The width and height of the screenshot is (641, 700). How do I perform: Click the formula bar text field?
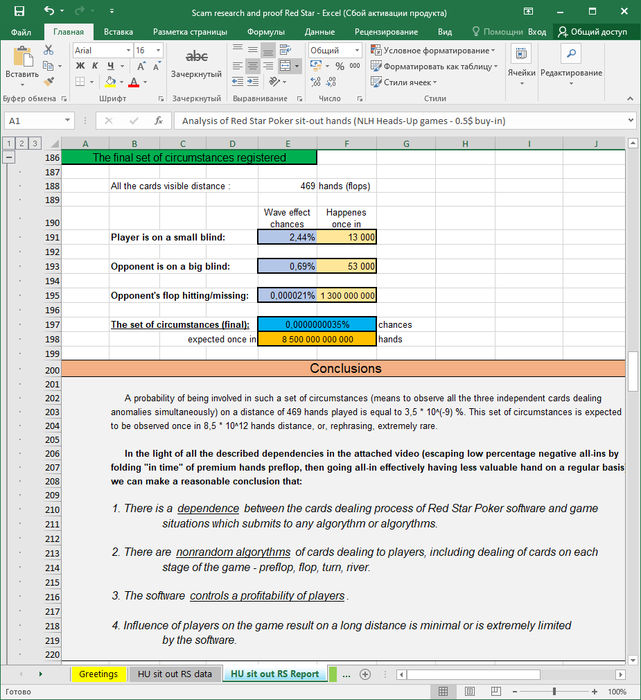click(x=400, y=121)
